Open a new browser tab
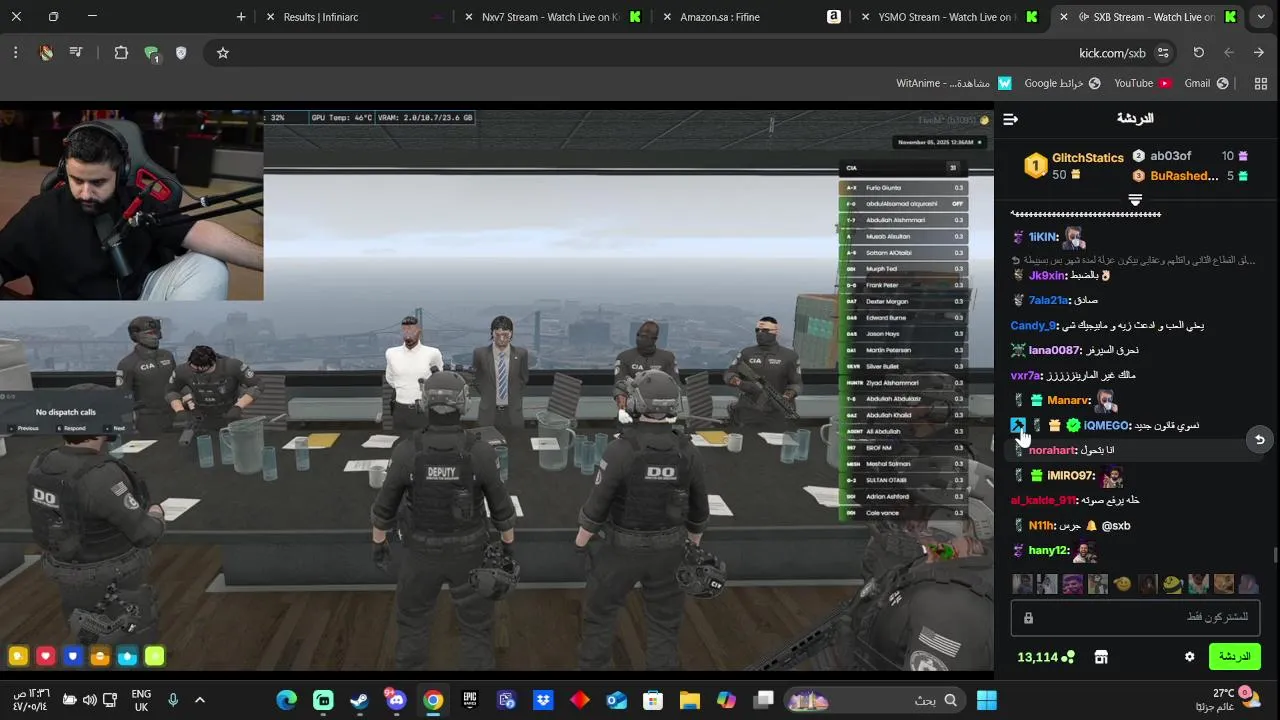This screenshot has height=720, width=1280. point(241,17)
